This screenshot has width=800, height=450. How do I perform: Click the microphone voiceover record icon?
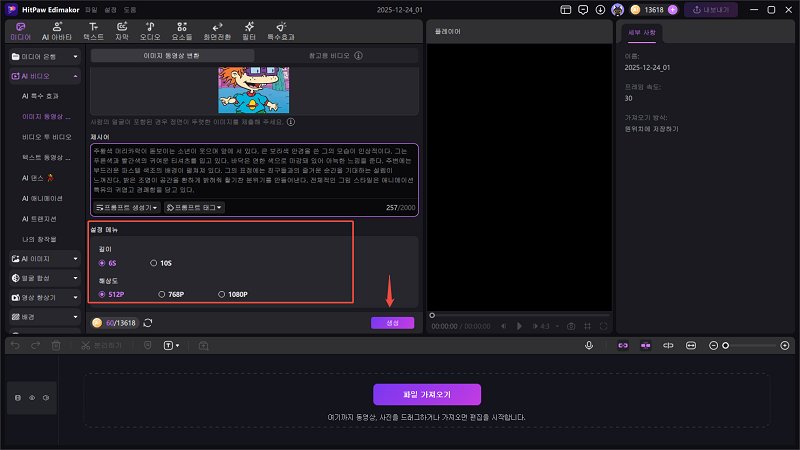(x=589, y=345)
